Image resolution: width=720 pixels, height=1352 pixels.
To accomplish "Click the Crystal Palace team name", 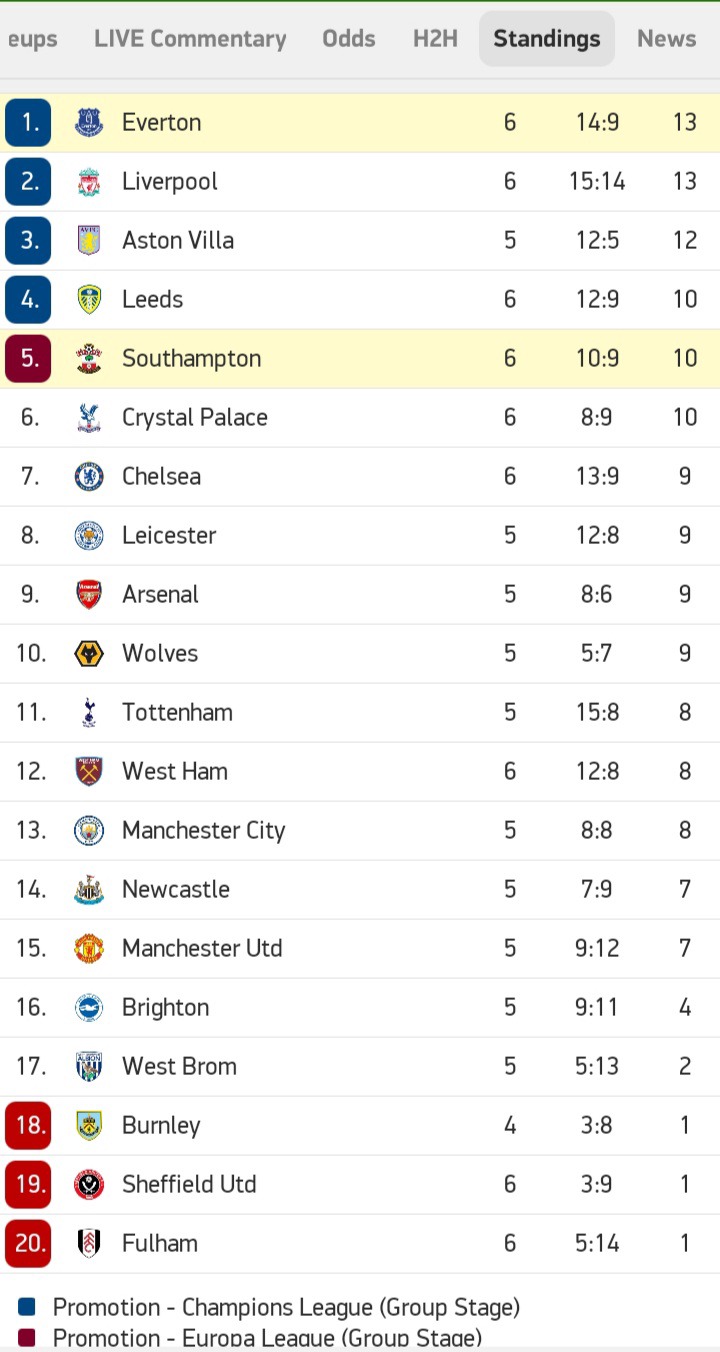I will 195,418.
